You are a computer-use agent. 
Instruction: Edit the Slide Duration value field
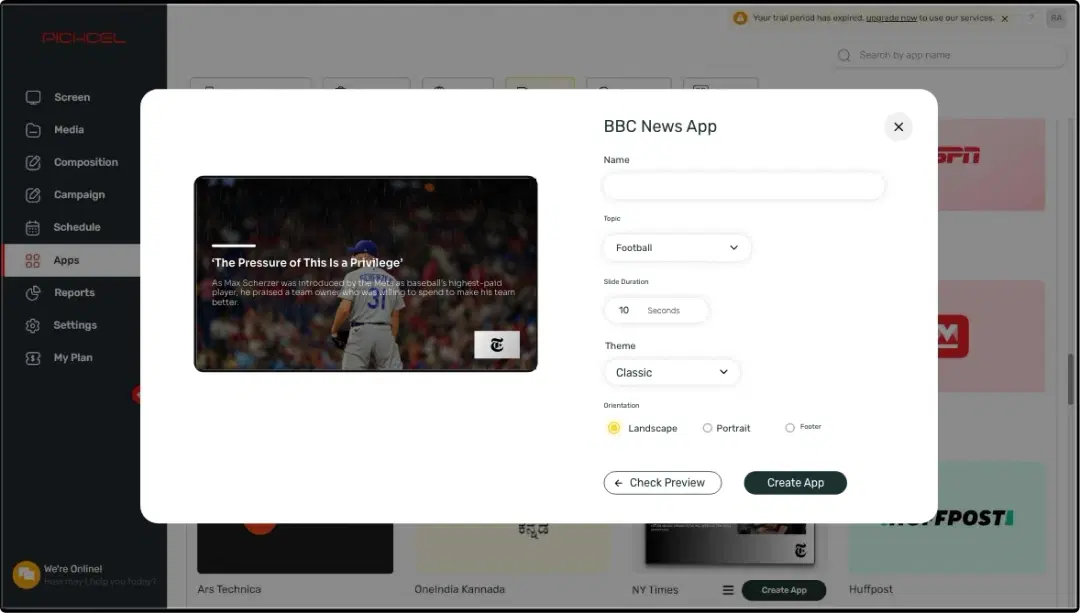[x=656, y=310]
